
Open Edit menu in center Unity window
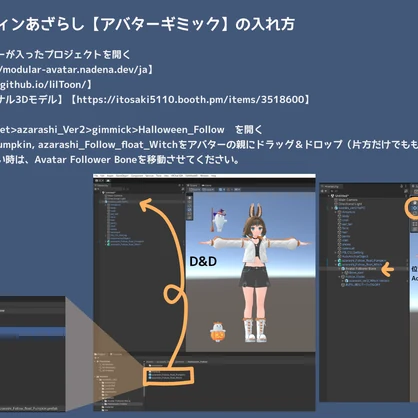tap(102, 176)
